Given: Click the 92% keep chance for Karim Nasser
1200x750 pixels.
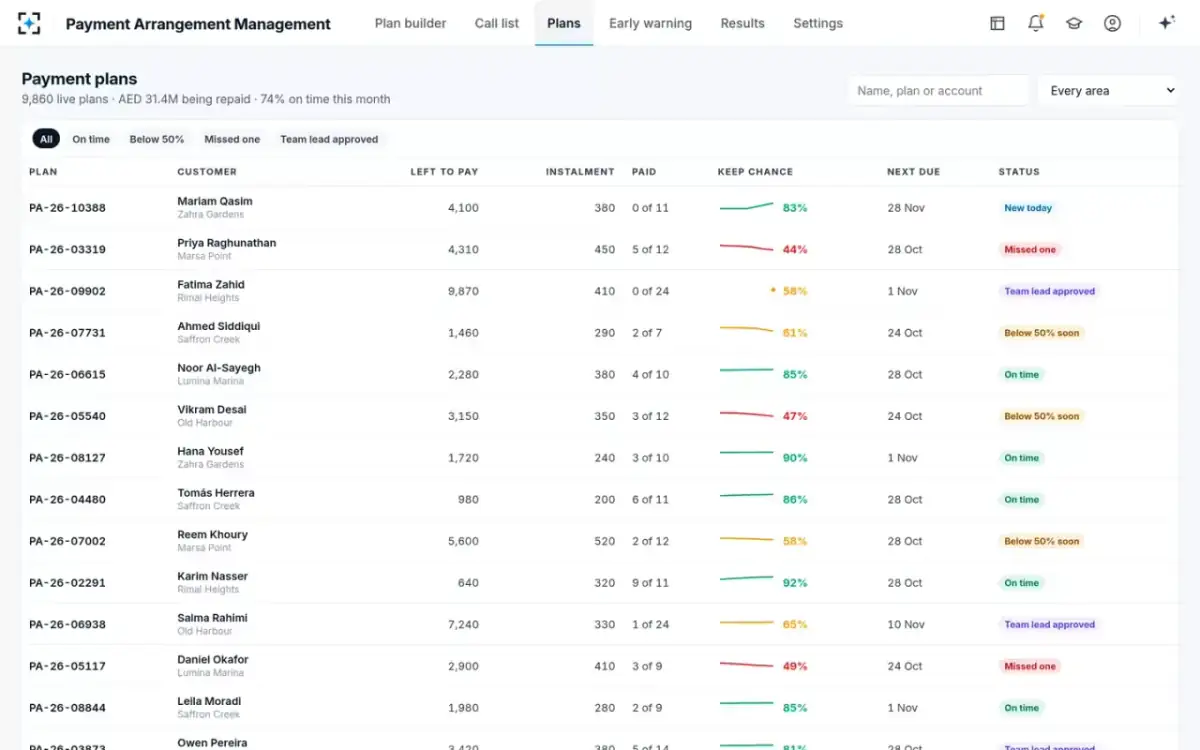Looking at the screenshot, I should coord(795,583).
